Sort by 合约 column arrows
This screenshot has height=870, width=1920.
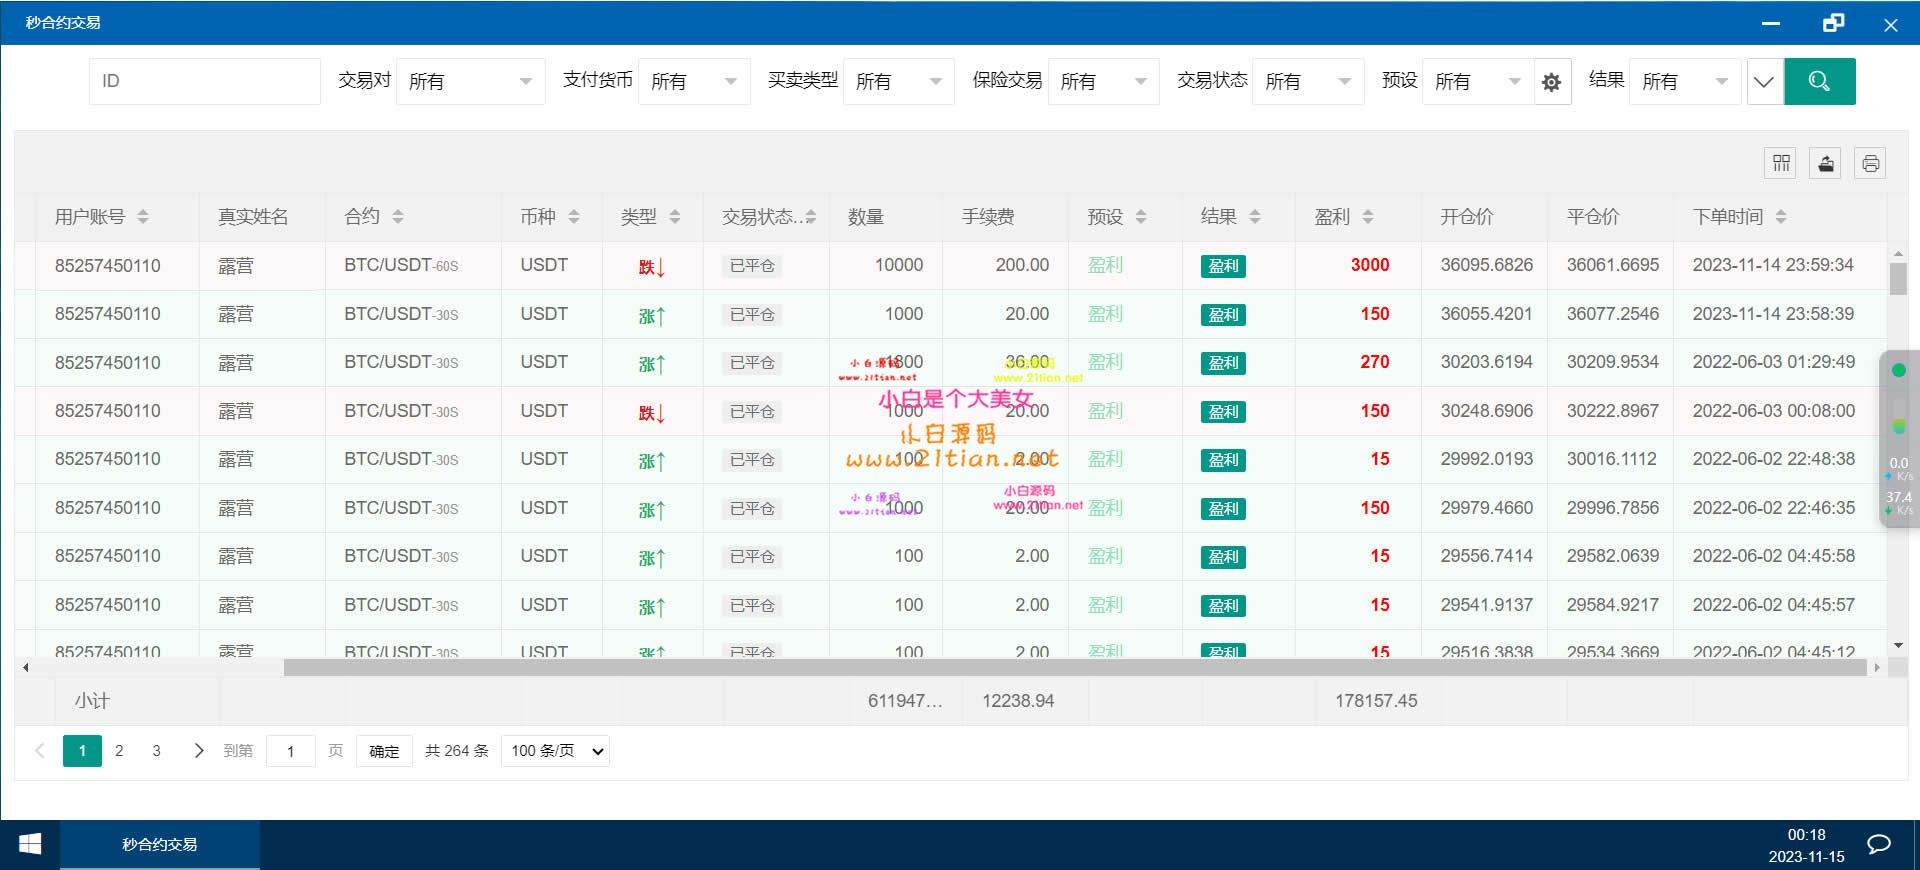pyautogui.click(x=398, y=217)
